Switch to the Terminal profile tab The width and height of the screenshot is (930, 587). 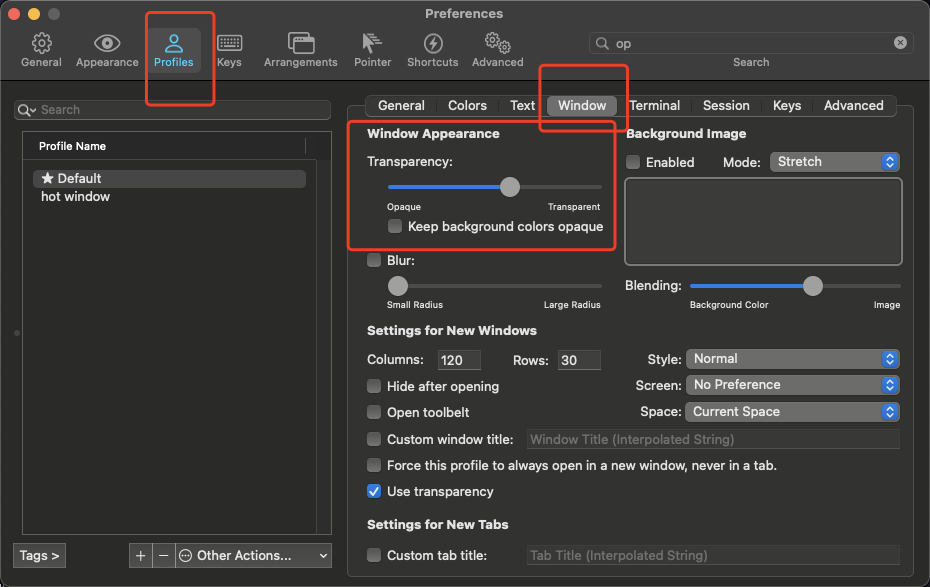pyautogui.click(x=654, y=106)
